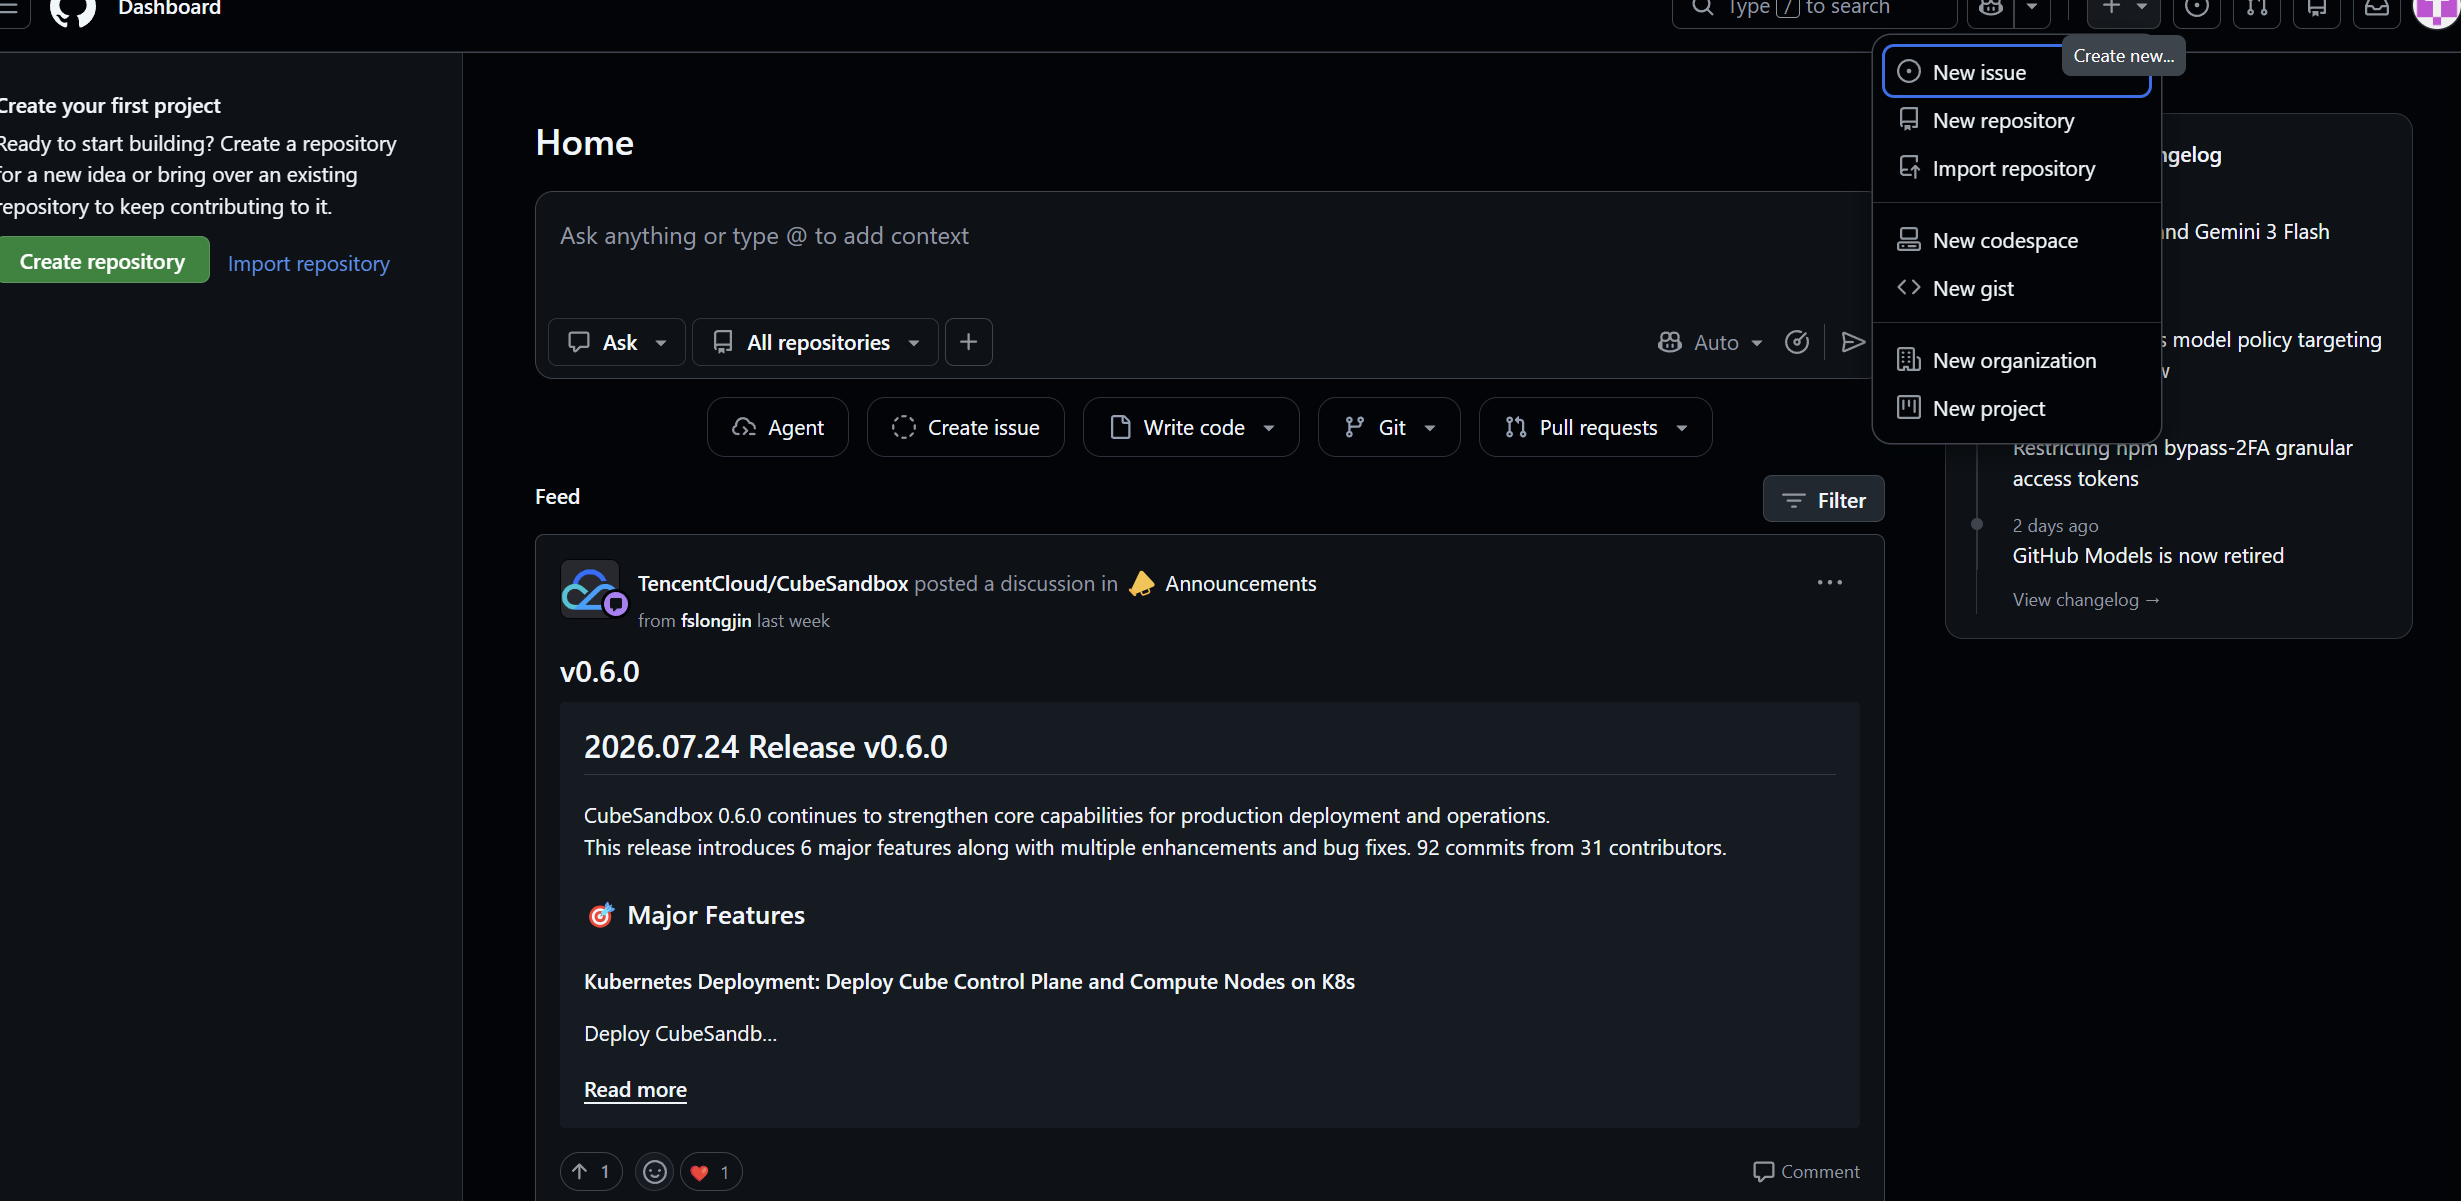Open the v0.6.0 discussion title

coord(600,672)
